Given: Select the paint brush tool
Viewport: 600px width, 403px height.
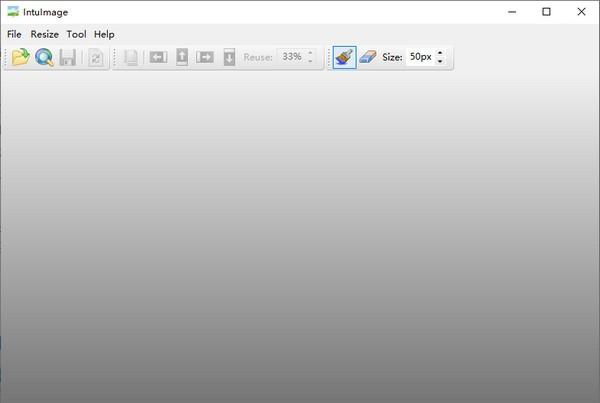Looking at the screenshot, I should click(344, 57).
